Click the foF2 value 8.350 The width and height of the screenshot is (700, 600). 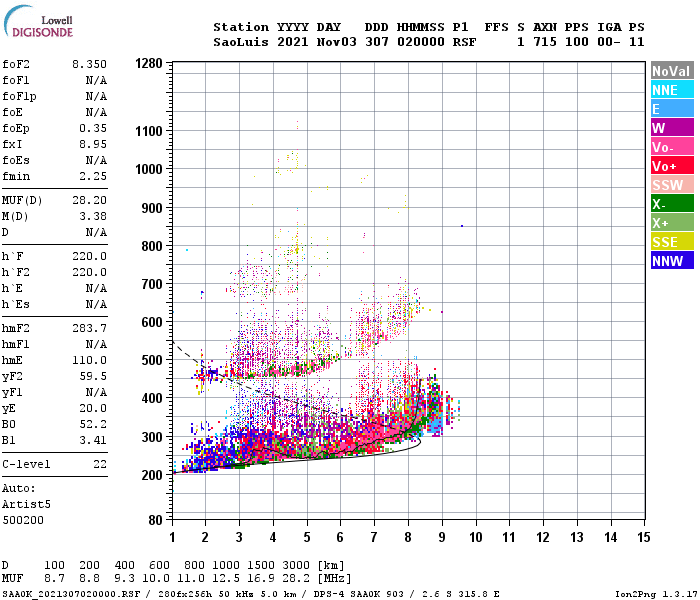pyautogui.click(x=89, y=64)
